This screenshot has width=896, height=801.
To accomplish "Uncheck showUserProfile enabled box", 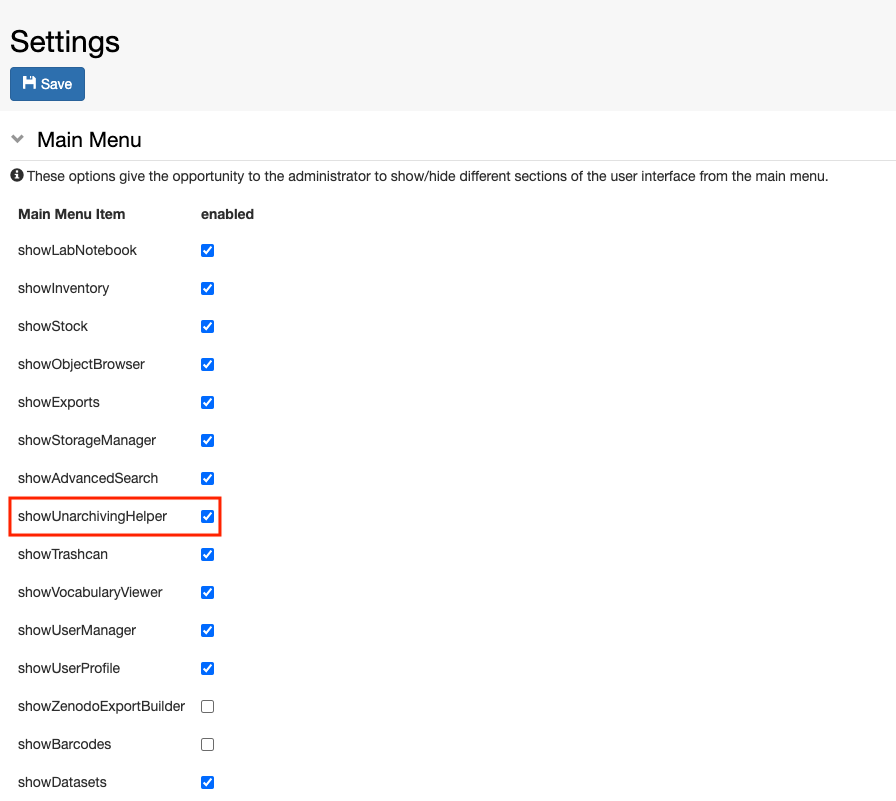I will 207,668.
